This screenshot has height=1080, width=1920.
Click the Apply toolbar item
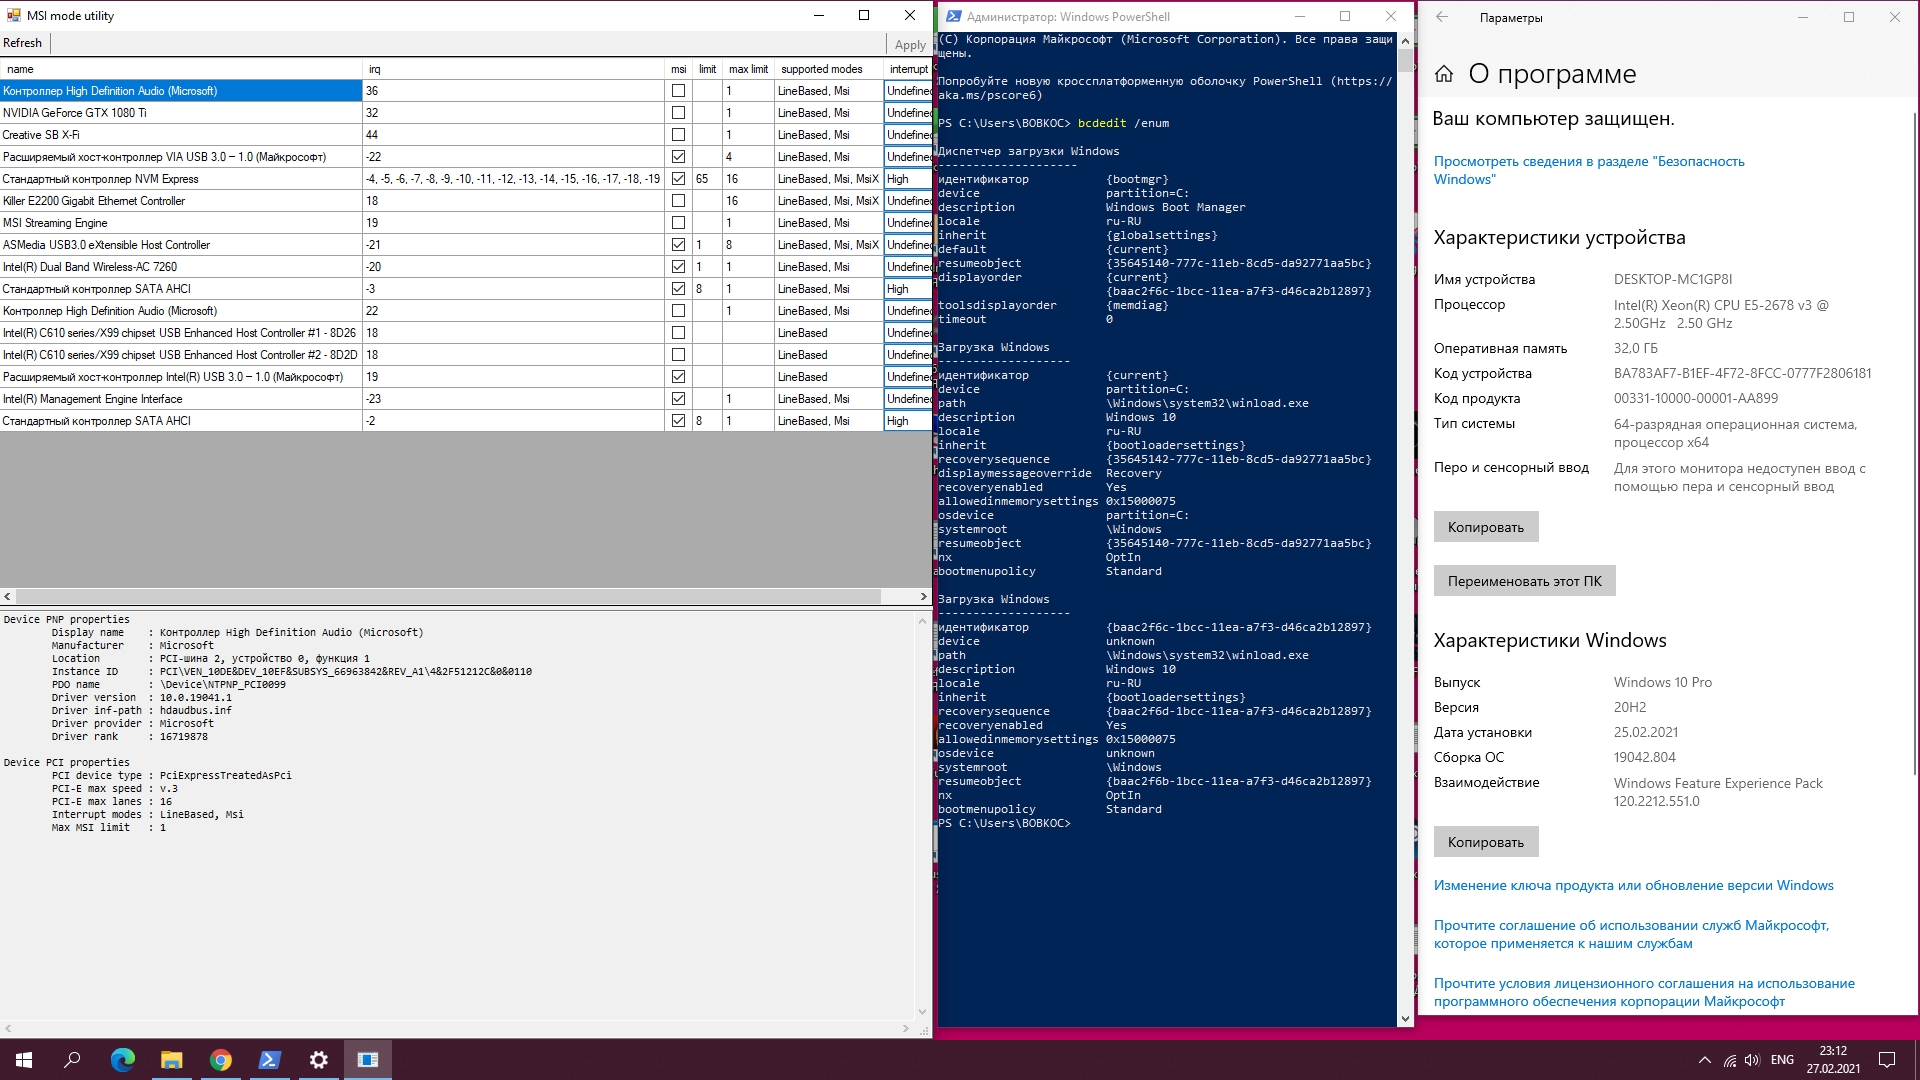[909, 45]
